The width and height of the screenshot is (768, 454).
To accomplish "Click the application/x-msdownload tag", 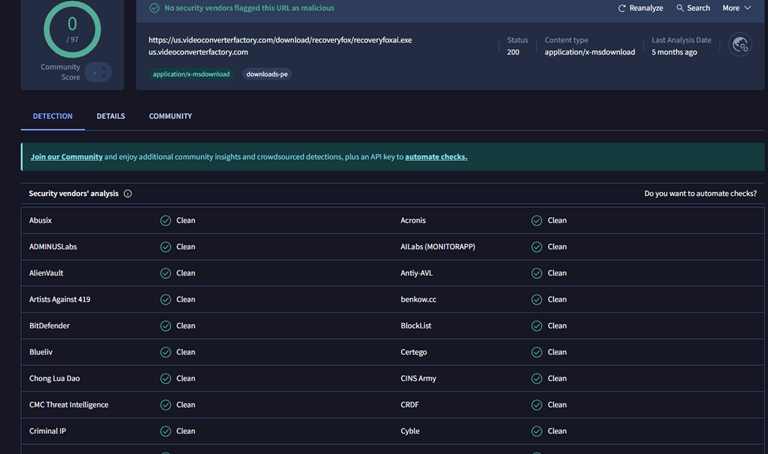I will point(191,74).
